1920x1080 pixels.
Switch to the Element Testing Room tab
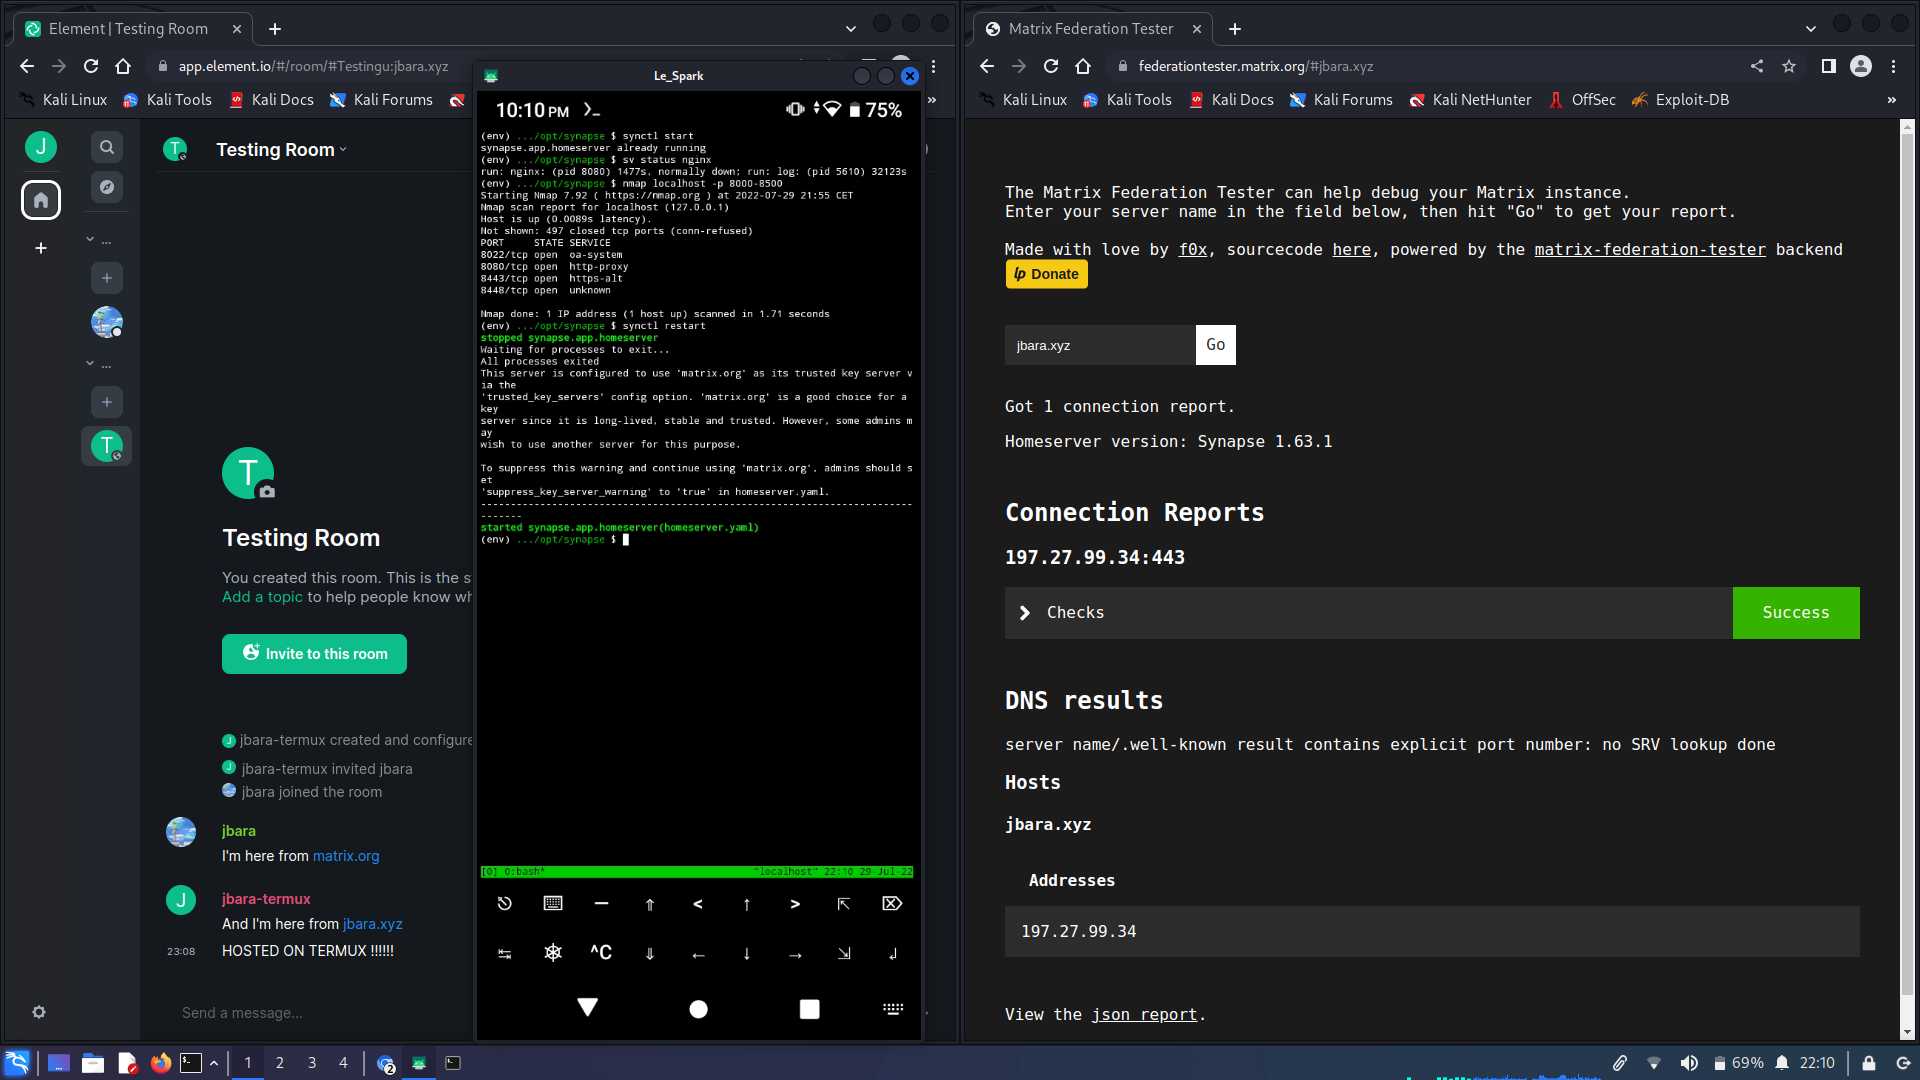click(130, 29)
